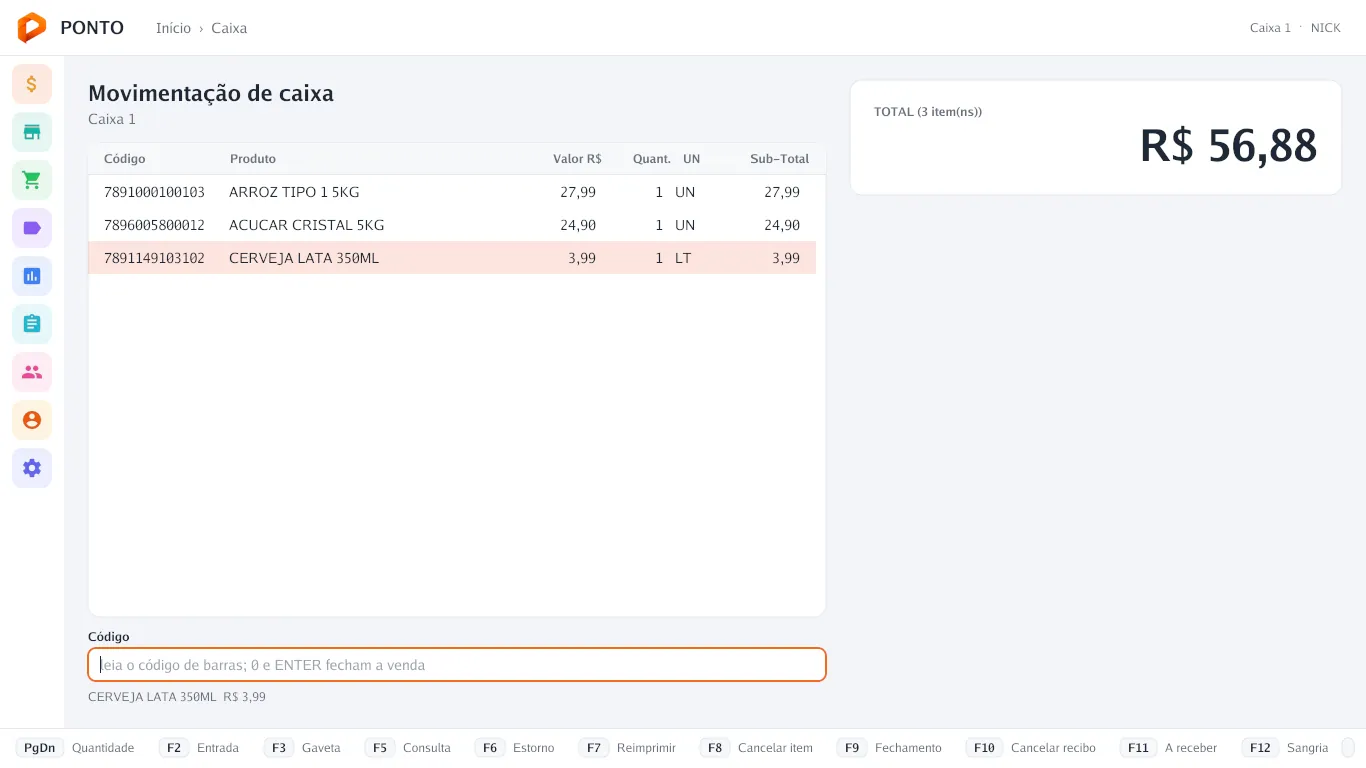Click the F5 Consulta shortcut
1366x768 pixels.
(408, 748)
